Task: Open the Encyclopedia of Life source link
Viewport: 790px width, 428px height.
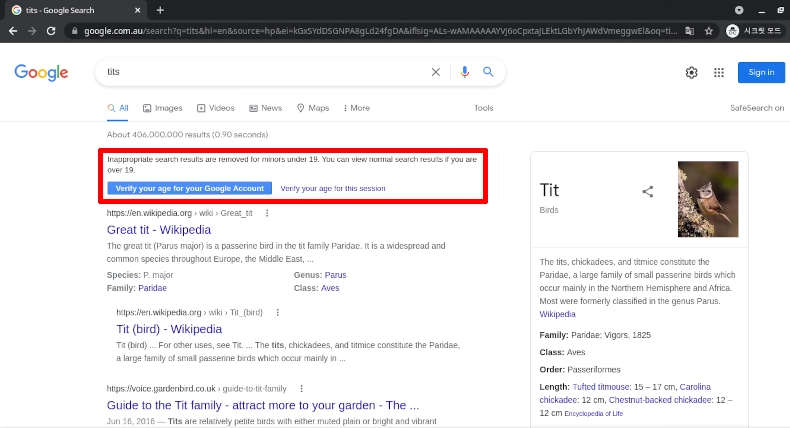Action: pyautogui.click(x=594, y=413)
